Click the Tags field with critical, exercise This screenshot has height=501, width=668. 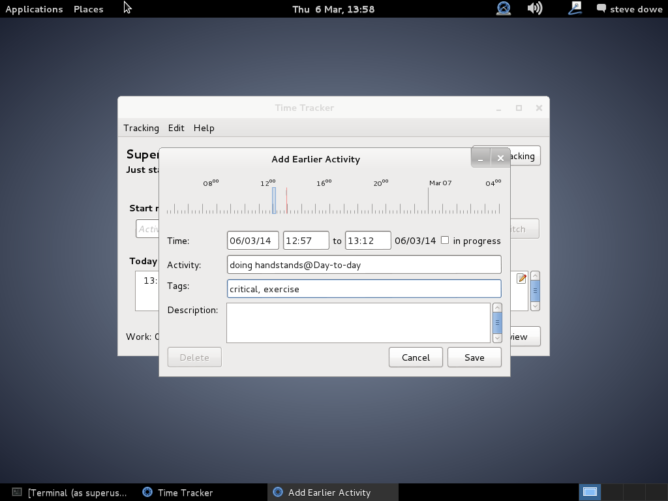[x=364, y=289]
